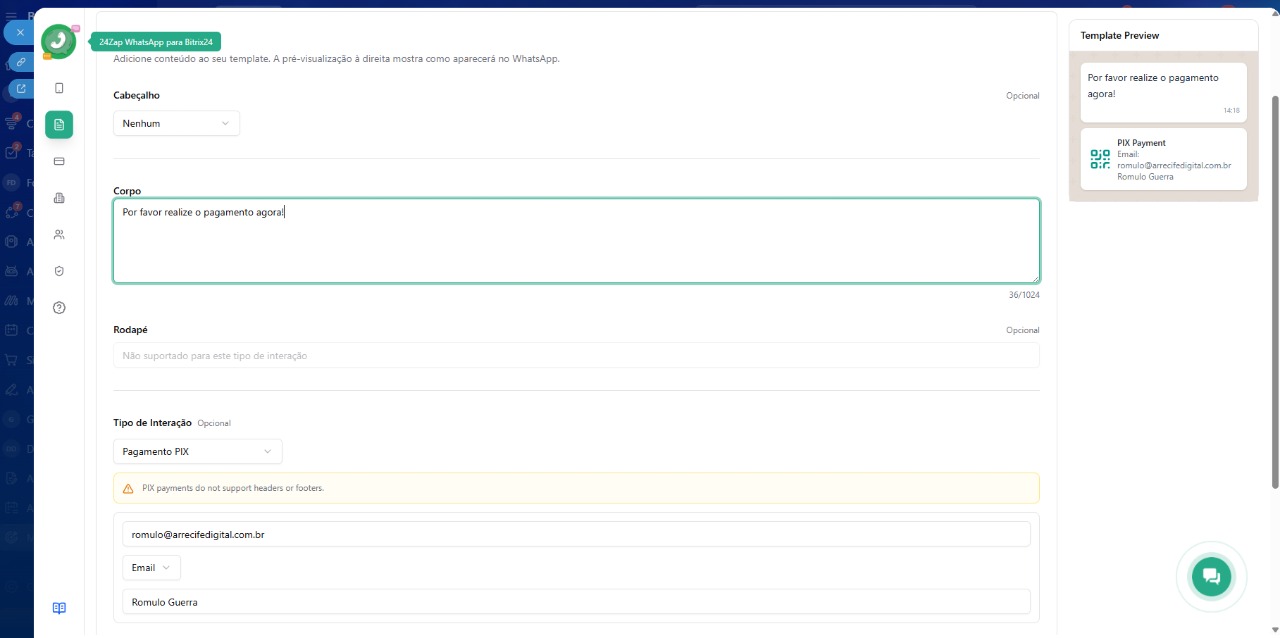Click the copy link slider button
1280x638 pixels.
(x=20, y=62)
